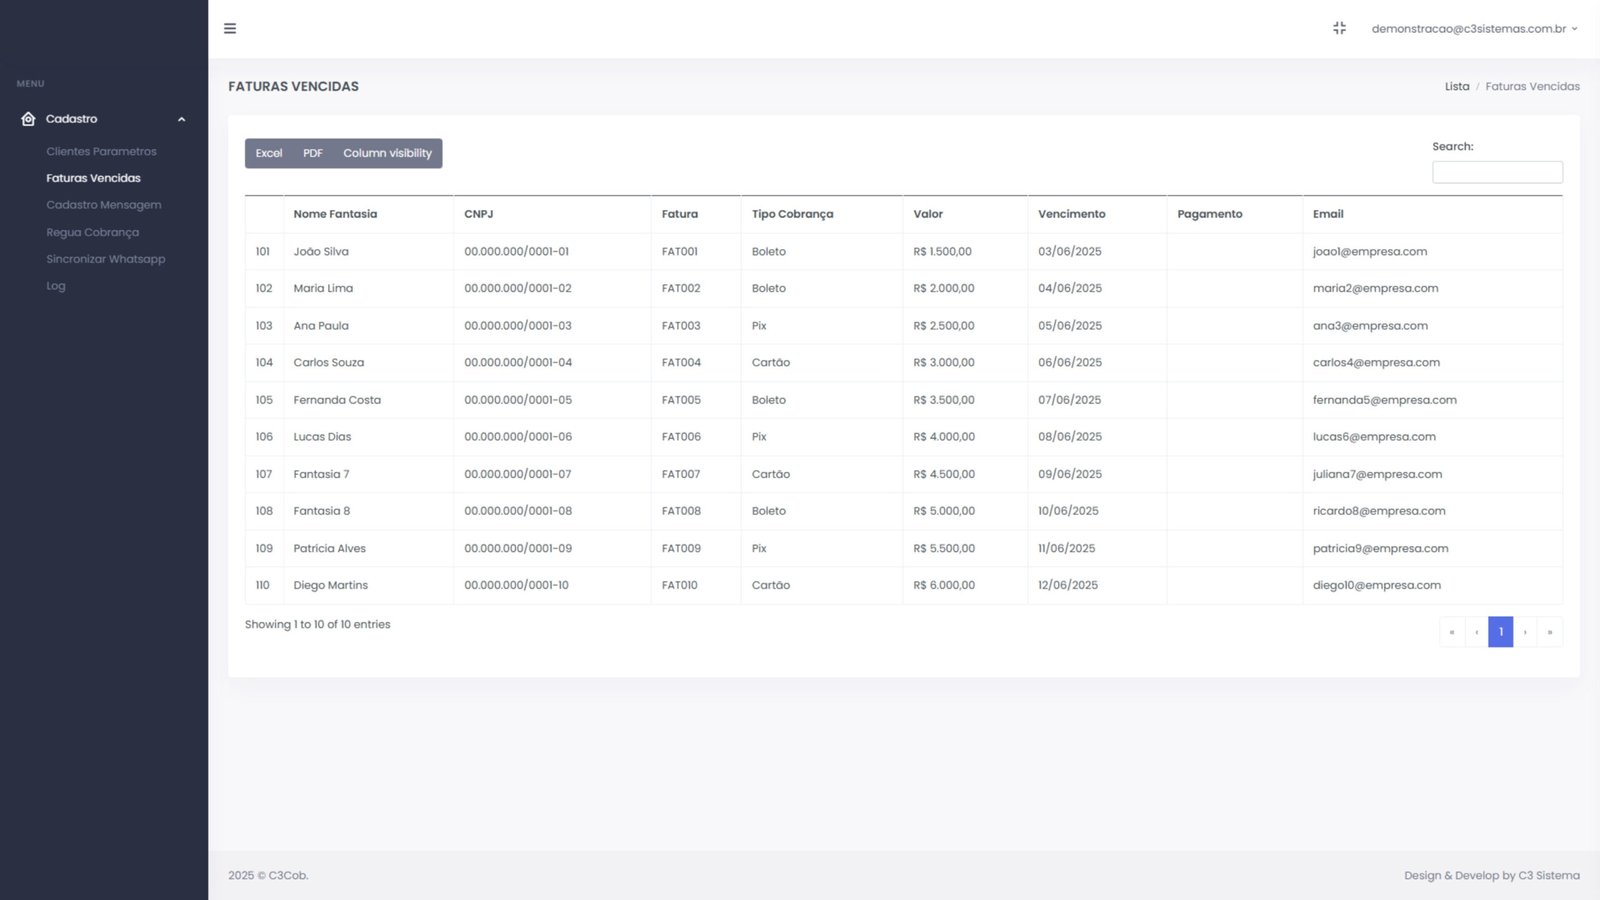Image resolution: width=1600 pixels, height=900 pixels.
Task: Go to next page arrow
Action: tap(1525, 632)
